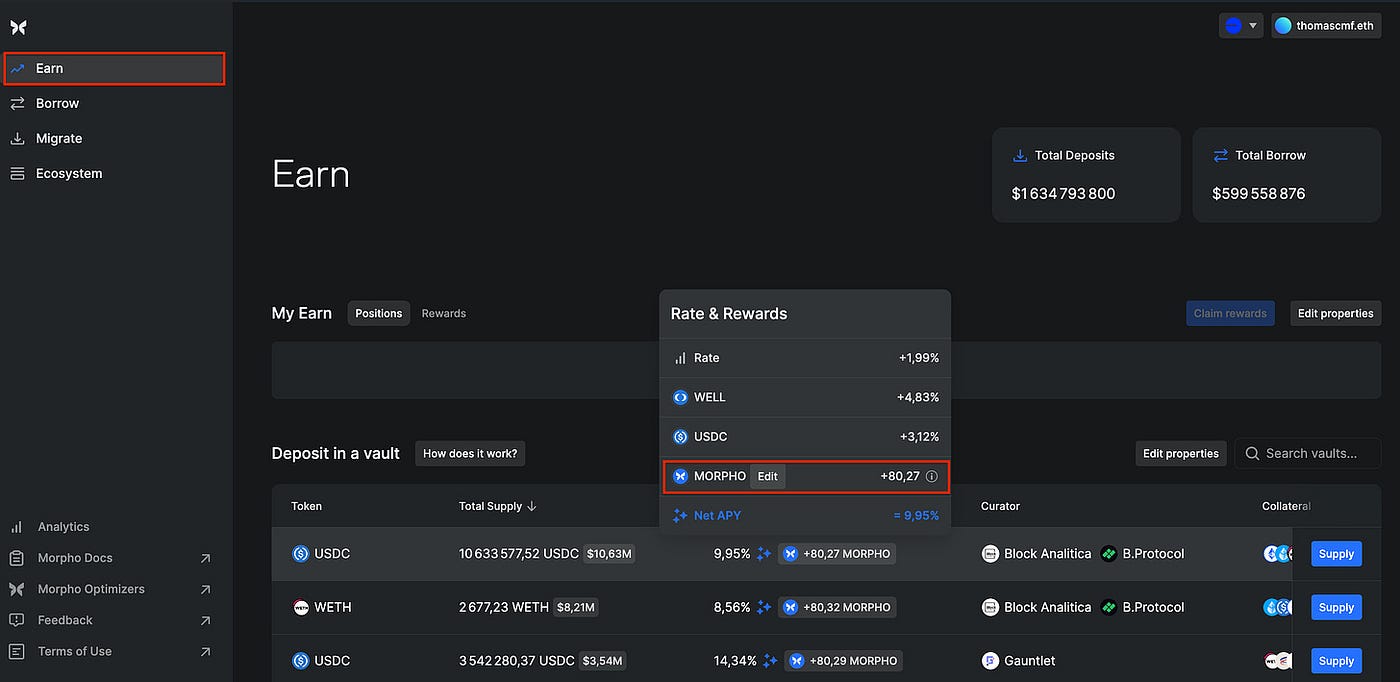Screen dimensions: 1400x682
Task: Click the How does it work? button
Action: [x=470, y=453]
